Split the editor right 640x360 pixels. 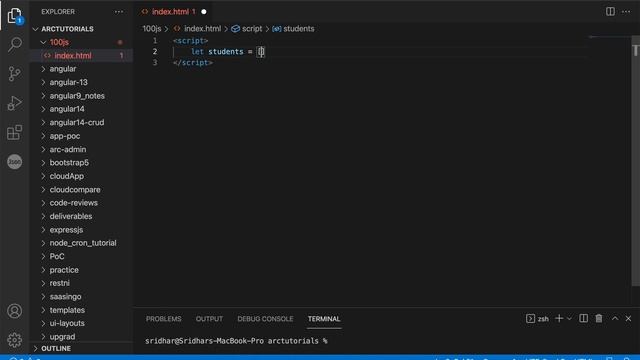610,11
